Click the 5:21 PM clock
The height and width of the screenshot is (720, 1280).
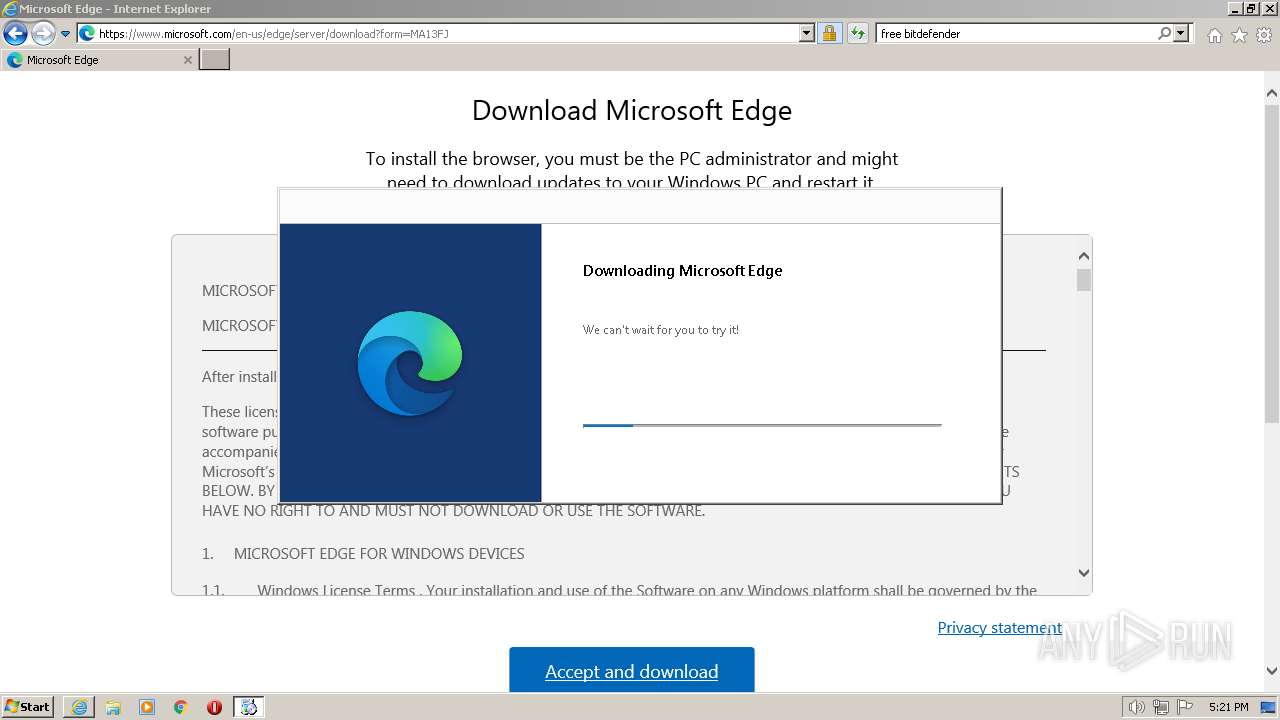[1228, 707]
